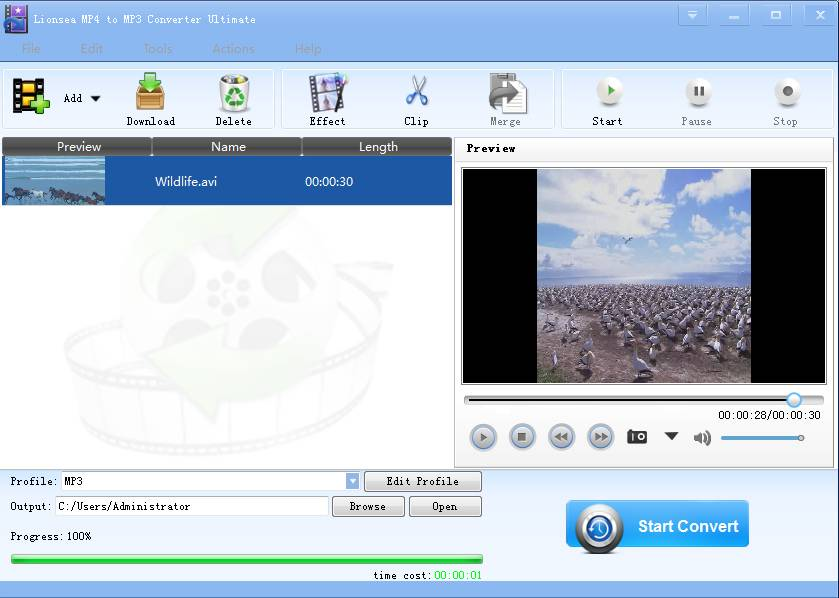The height and width of the screenshot is (598, 839).
Task: Open the Tools menu
Action: coord(158,49)
